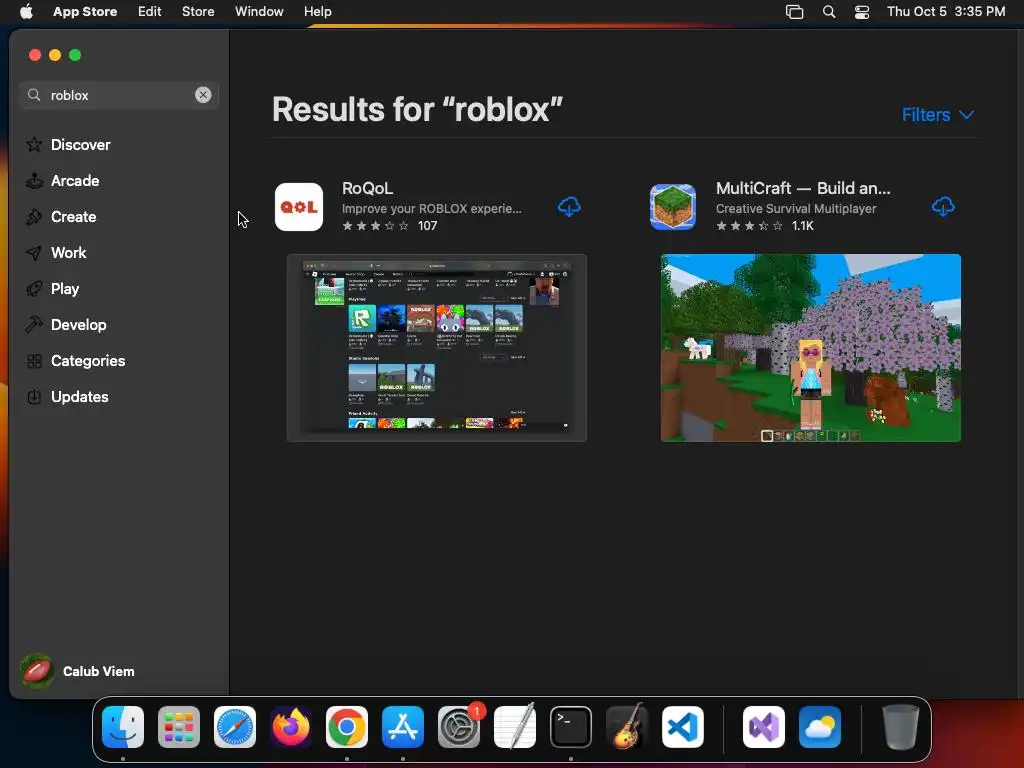Image resolution: width=1024 pixels, height=768 pixels.
Task: Launch Safari from the Dock
Action: point(235,727)
